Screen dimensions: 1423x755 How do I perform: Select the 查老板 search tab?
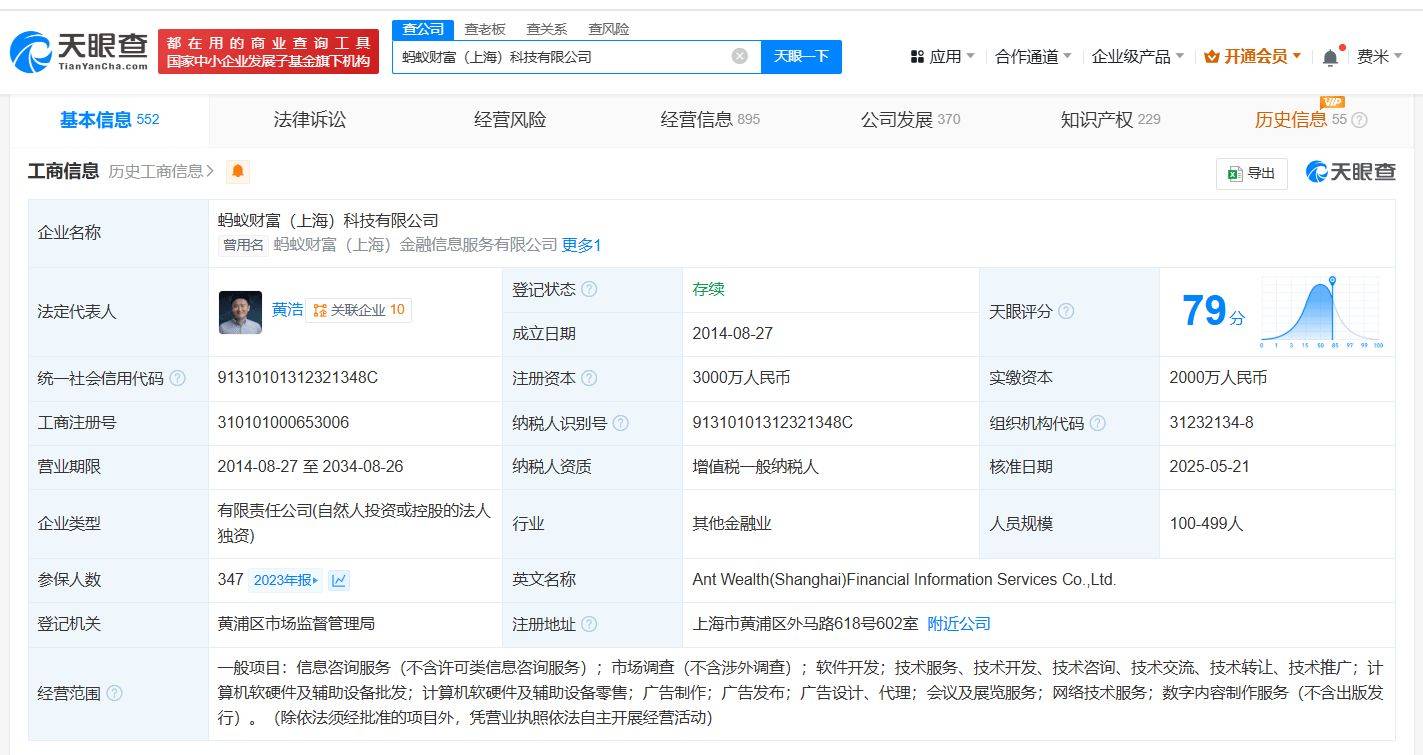point(485,29)
